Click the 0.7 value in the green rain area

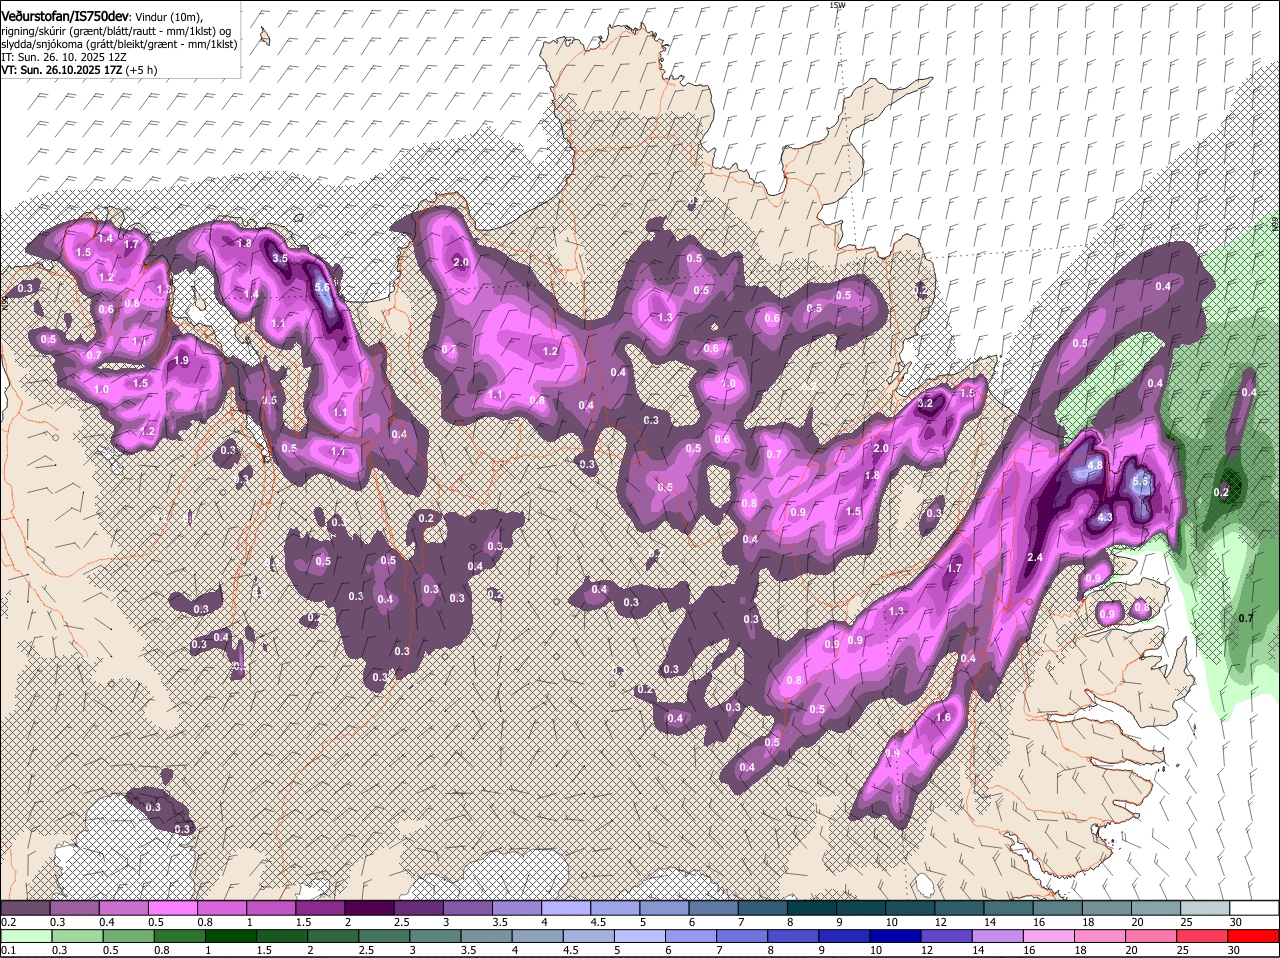coord(1246,618)
